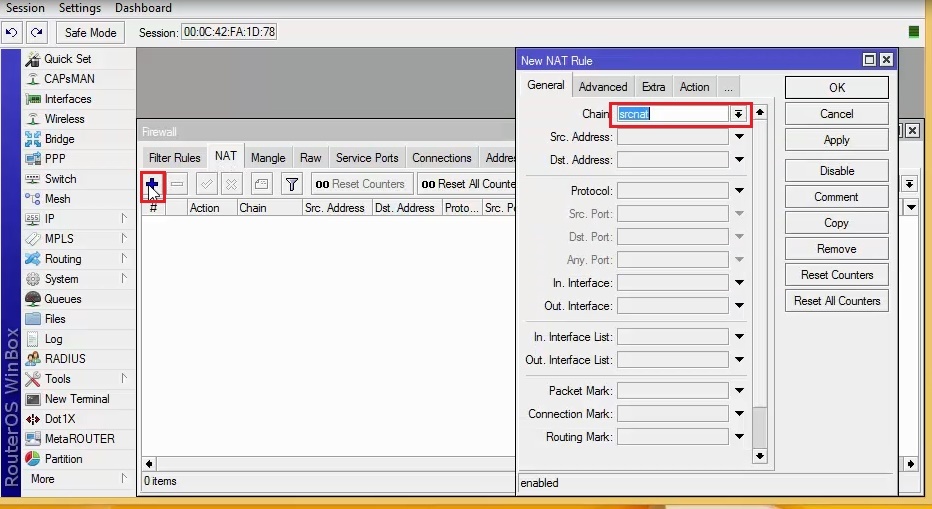Screen dimensions: 932x509
Task: Click the comment icon in Firewall toolbar
Action: [261, 184]
